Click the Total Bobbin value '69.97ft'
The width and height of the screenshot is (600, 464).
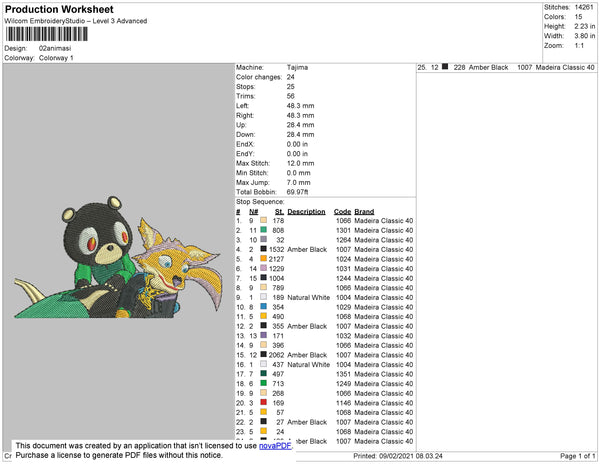pos(297,192)
